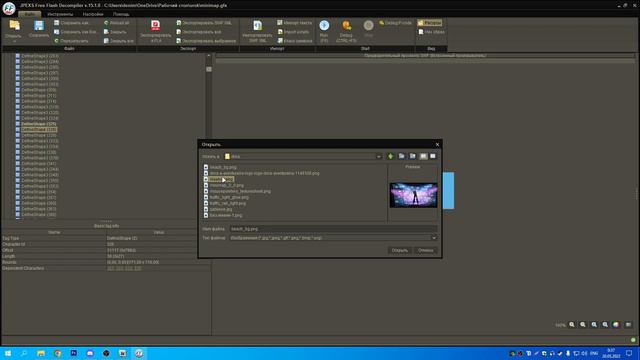Open Google Chrome from the taskbar
Screen dimensions: 640x360
57,353
